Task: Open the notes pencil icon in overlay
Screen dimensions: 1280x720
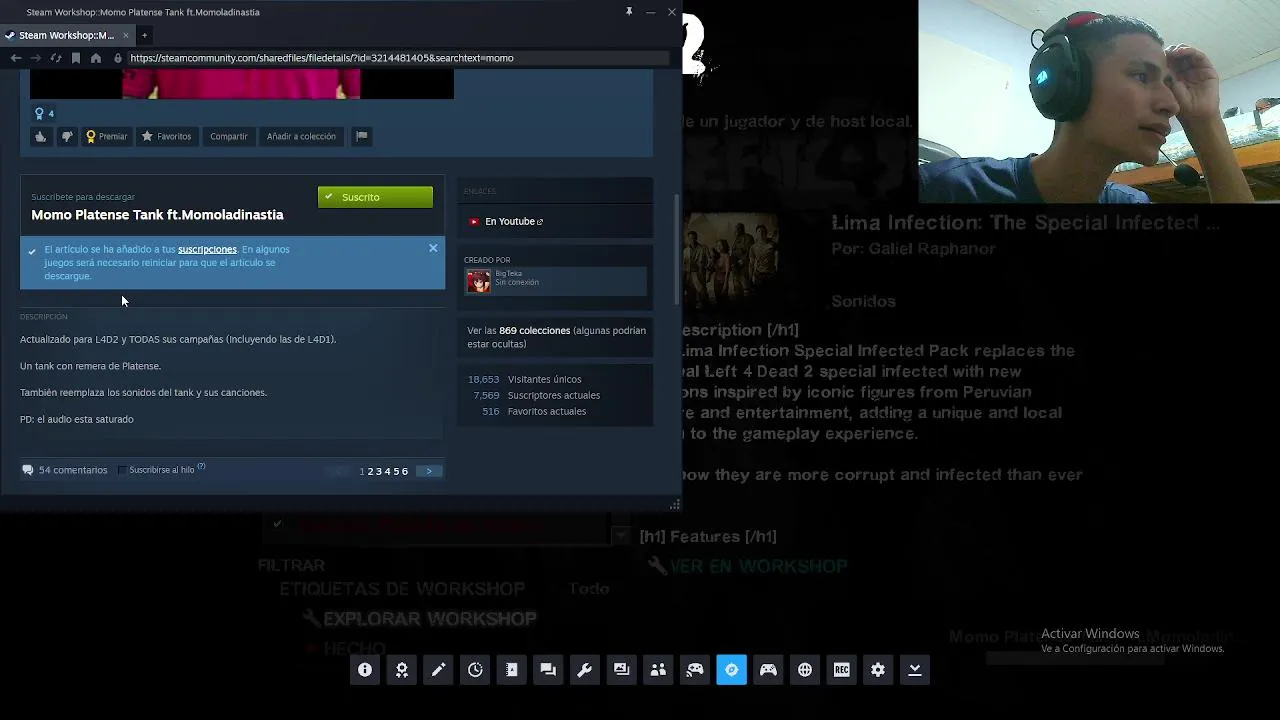Action: point(438,670)
